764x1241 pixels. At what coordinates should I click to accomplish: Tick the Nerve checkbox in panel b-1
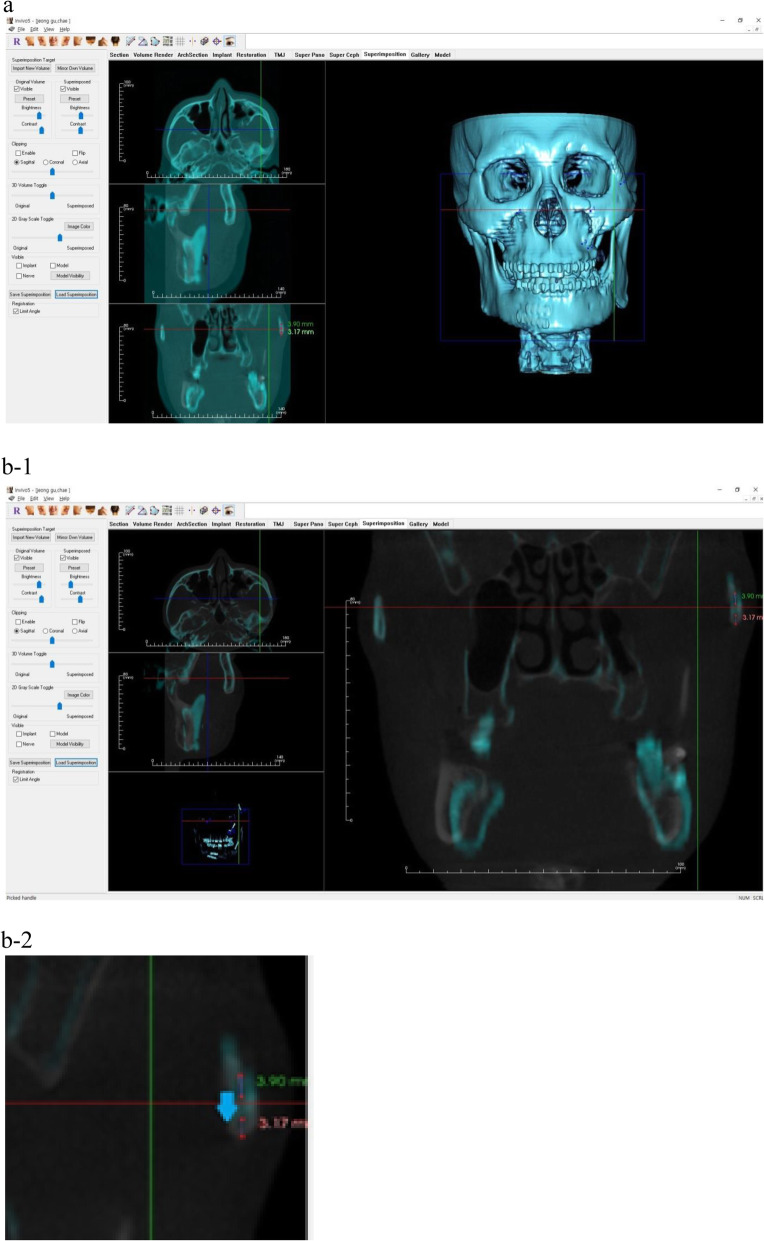(17, 743)
